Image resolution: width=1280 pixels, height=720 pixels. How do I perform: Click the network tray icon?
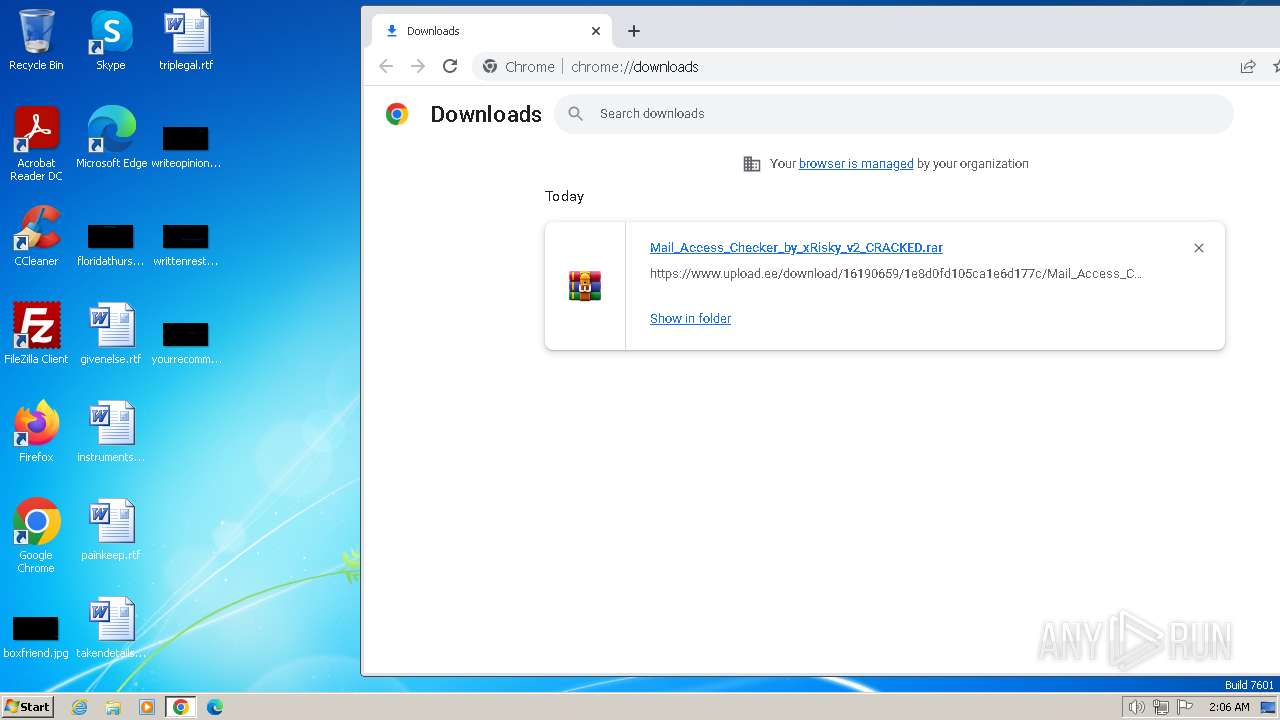point(1160,707)
